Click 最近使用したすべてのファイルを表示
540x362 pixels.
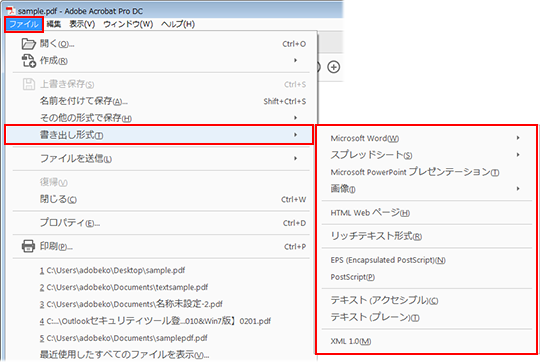tap(124, 354)
